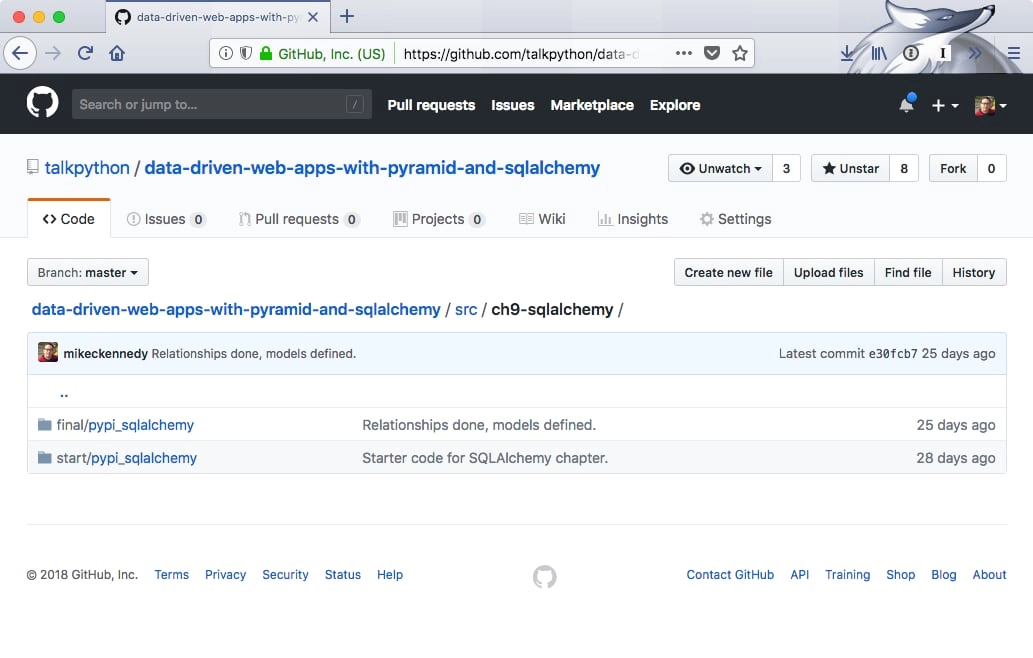Open the Branch: master dropdown
The height and width of the screenshot is (658, 1033).
click(88, 272)
